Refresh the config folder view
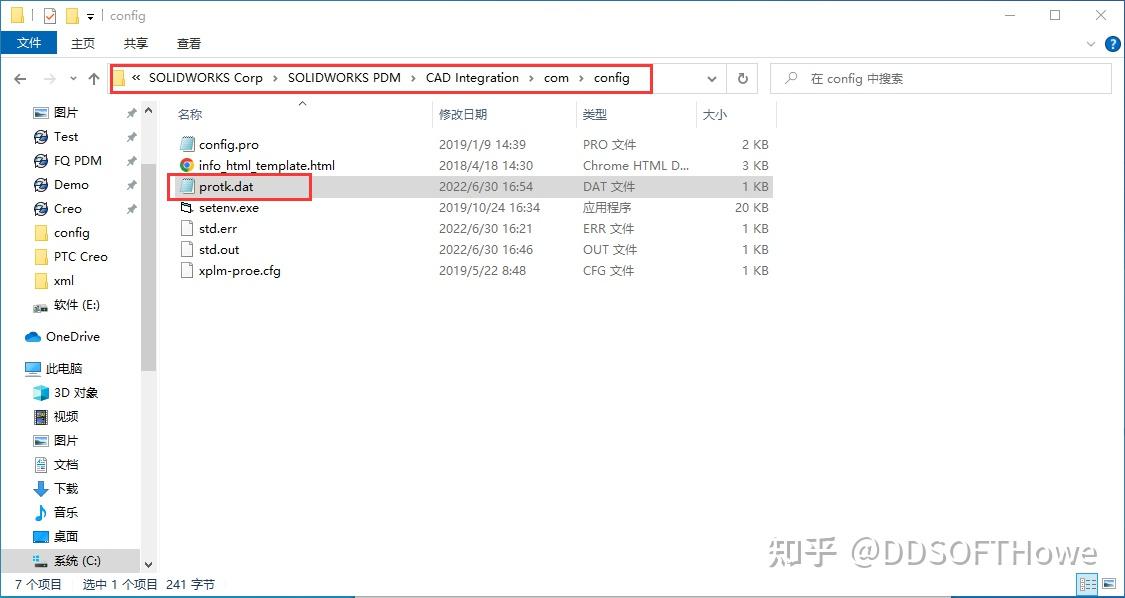 pyautogui.click(x=741, y=78)
